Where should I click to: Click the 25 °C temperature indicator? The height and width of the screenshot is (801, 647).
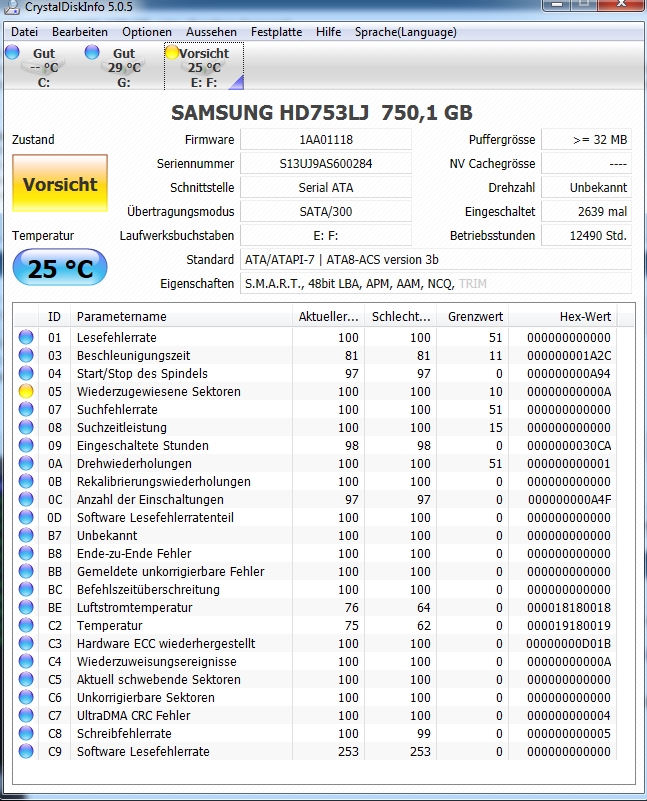[60, 267]
